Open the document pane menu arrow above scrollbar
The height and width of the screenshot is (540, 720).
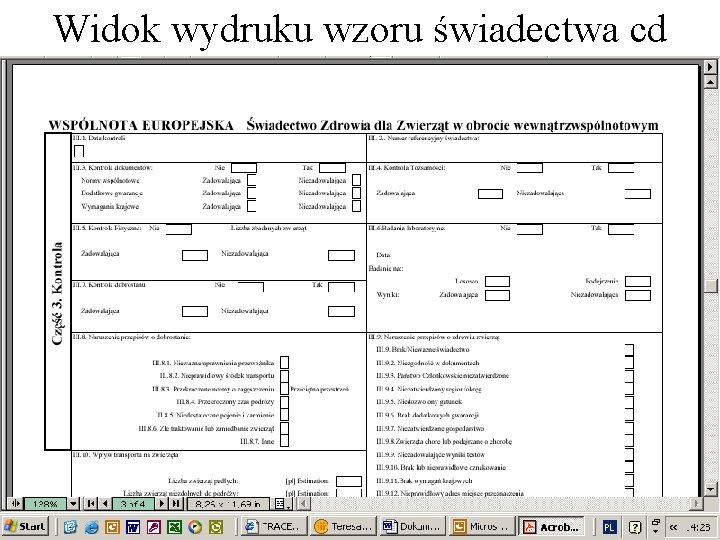[711, 67]
